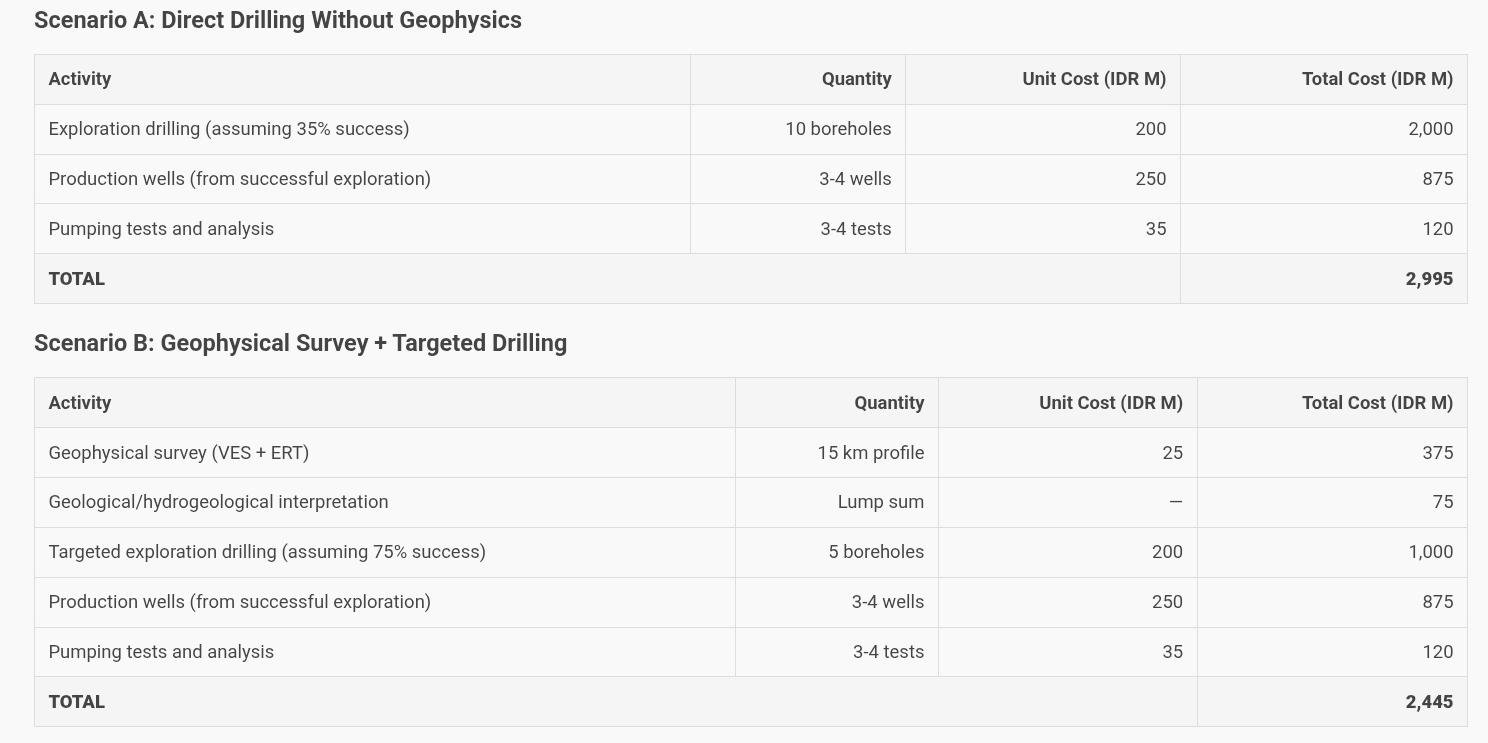The height and width of the screenshot is (743, 1488).
Task: Select the 15 km profile quantity cell
Action: [x=870, y=453]
